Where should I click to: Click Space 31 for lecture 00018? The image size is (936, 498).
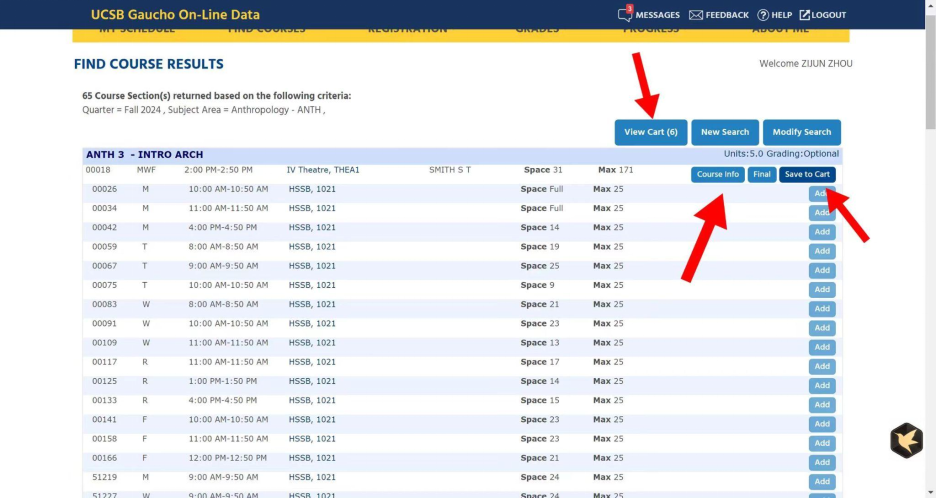[x=543, y=170]
